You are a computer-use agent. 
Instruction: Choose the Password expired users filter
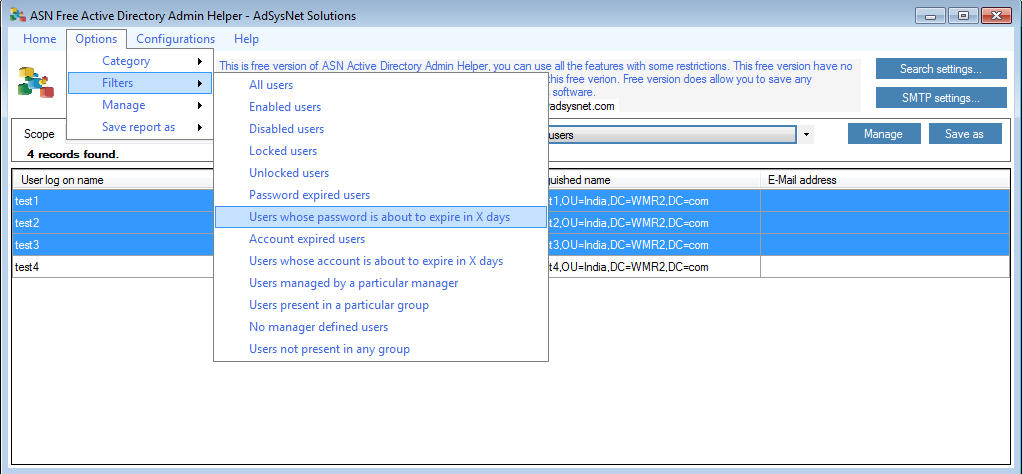click(381, 195)
